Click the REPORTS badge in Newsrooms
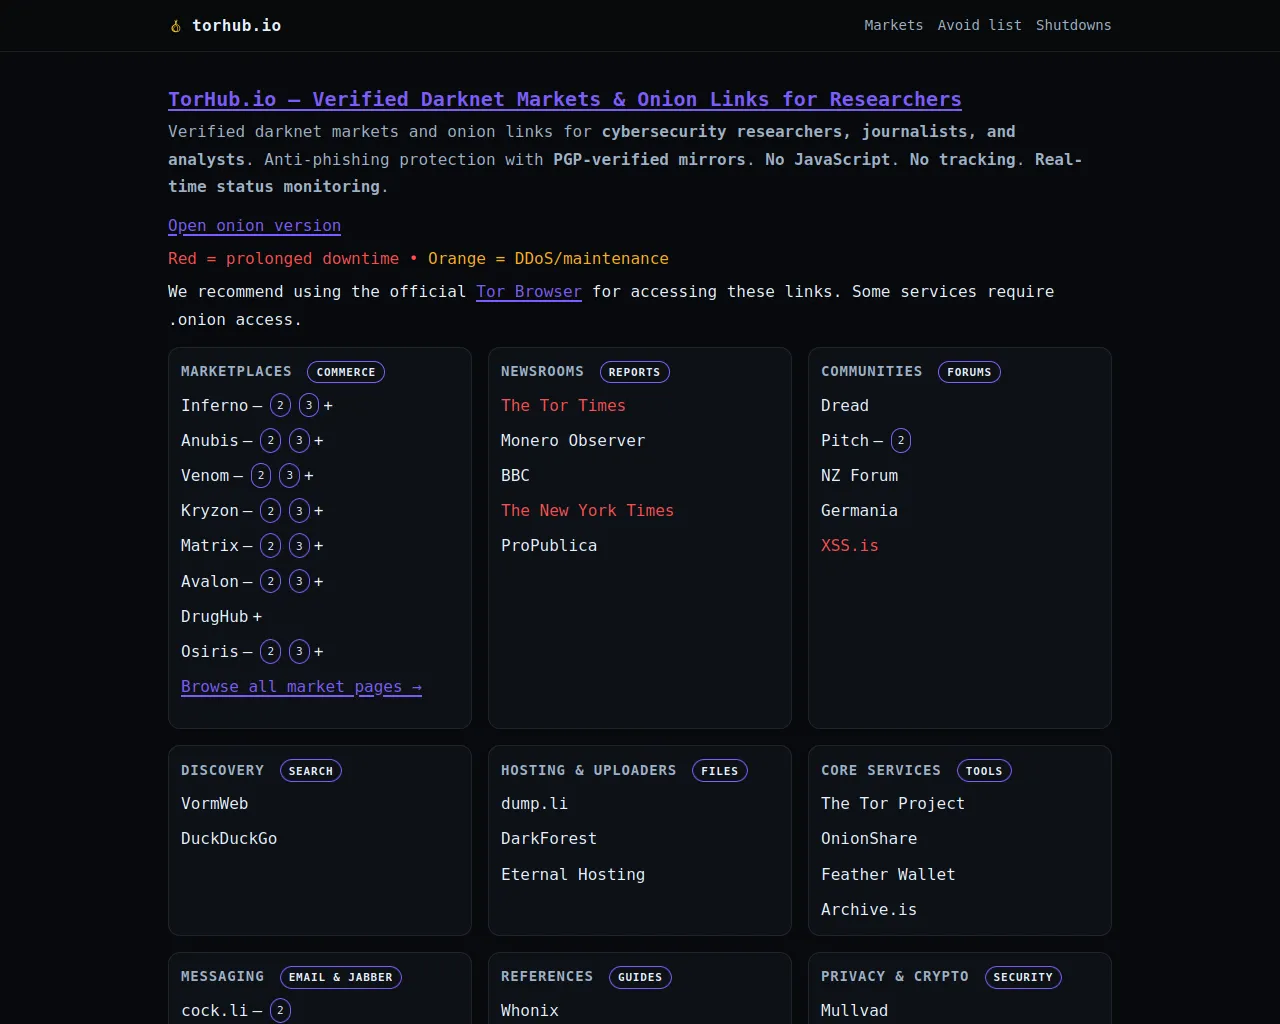The height and width of the screenshot is (1024, 1280). 634,372
